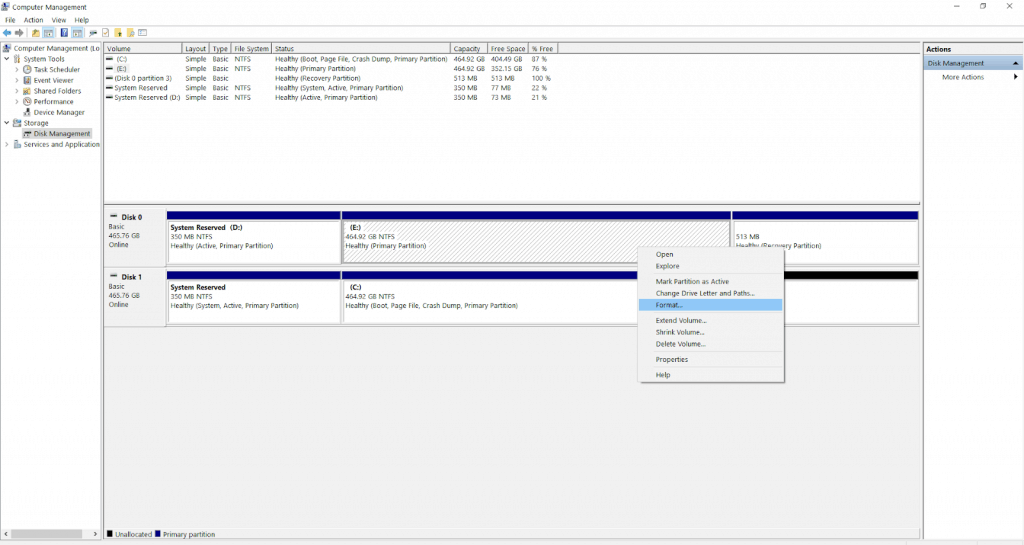Click the folder with magnifier toolbar icon

[131, 33]
